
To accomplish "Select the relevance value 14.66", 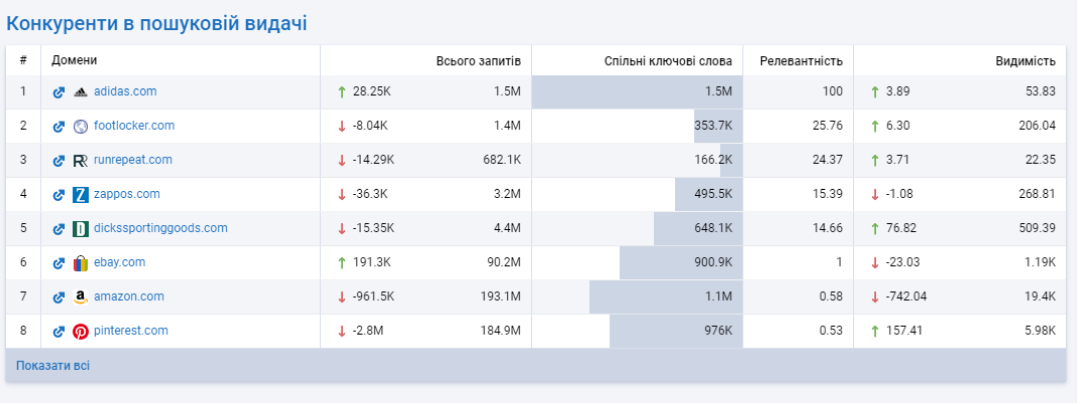I will [x=830, y=228].
